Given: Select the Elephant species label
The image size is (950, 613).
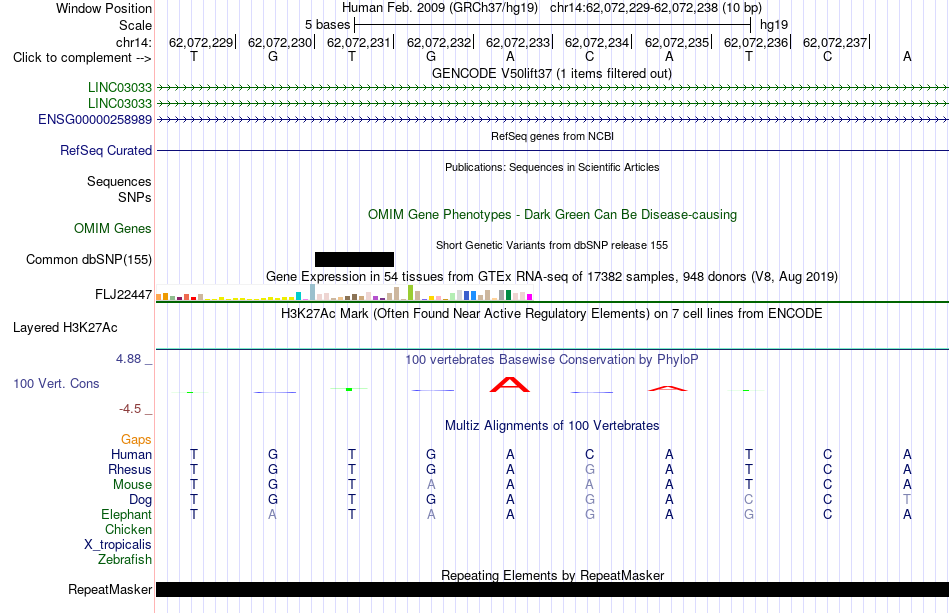Looking at the screenshot, I should pos(127,514).
